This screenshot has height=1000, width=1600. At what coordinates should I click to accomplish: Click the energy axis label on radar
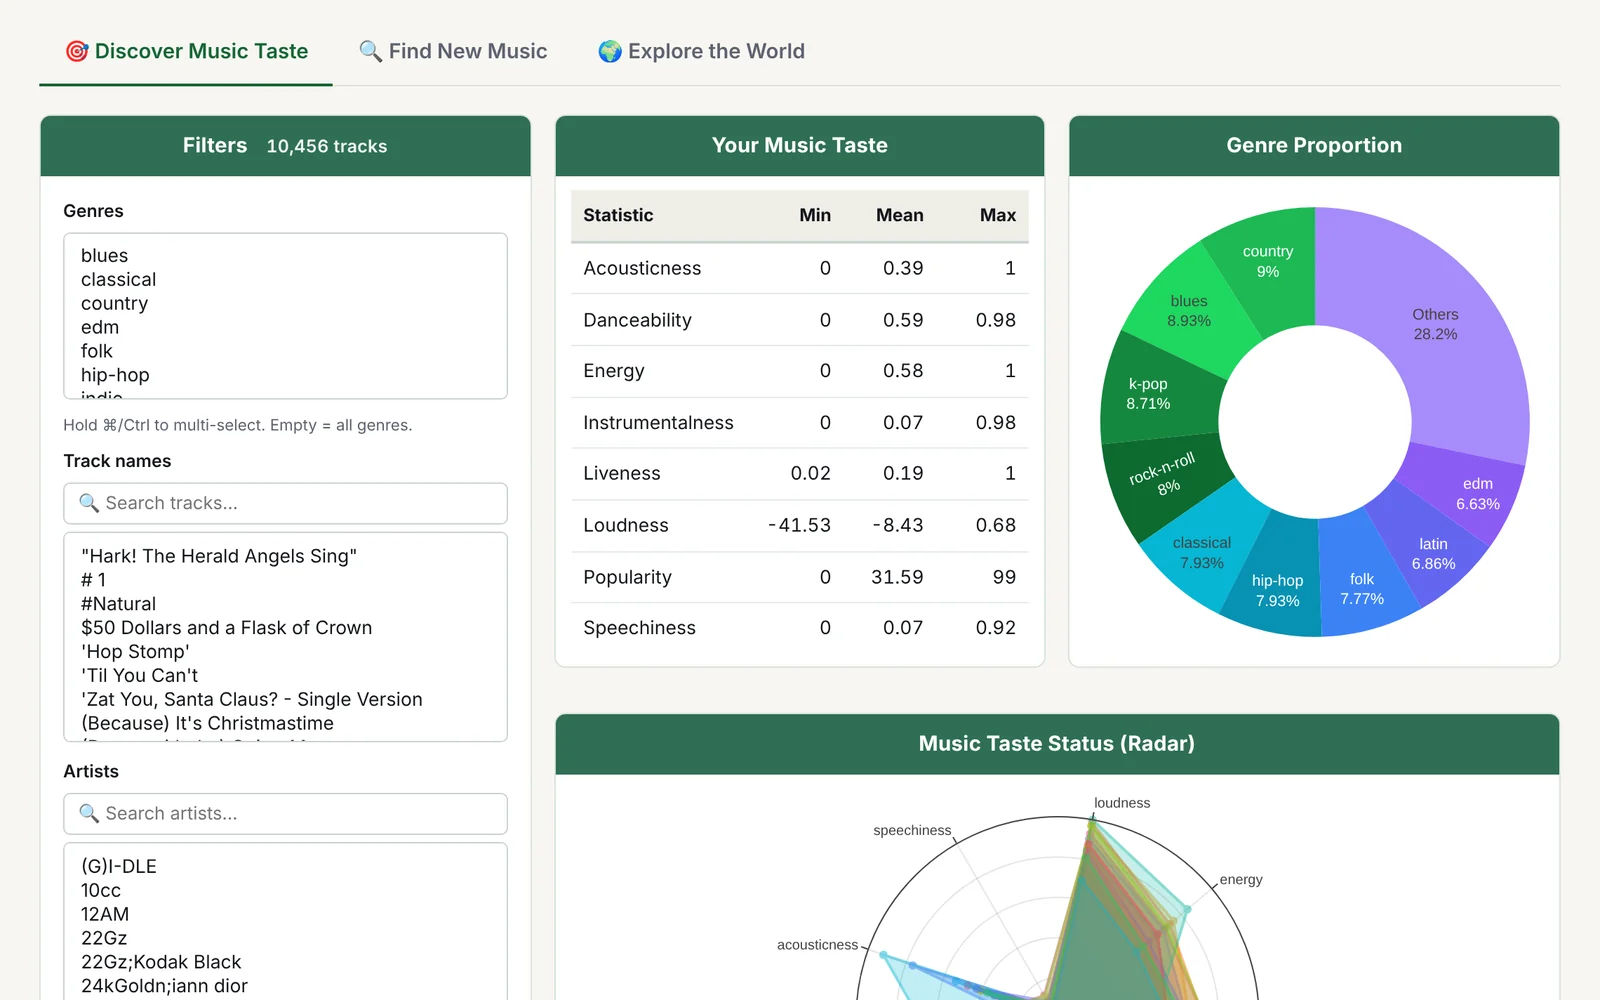[1241, 880]
